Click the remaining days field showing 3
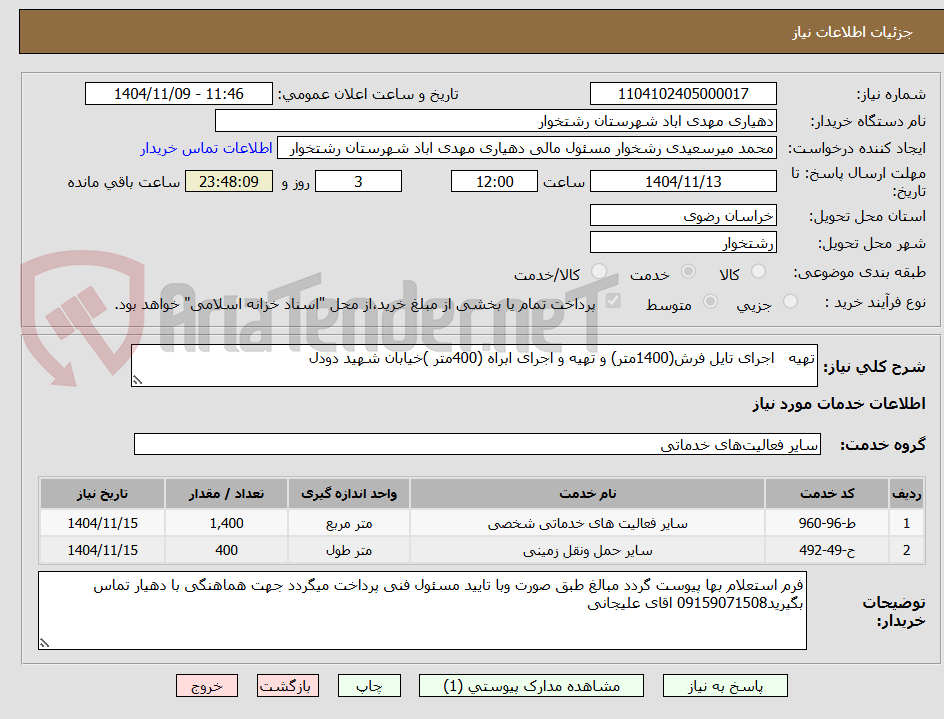This screenshot has height=719, width=944. (x=358, y=181)
